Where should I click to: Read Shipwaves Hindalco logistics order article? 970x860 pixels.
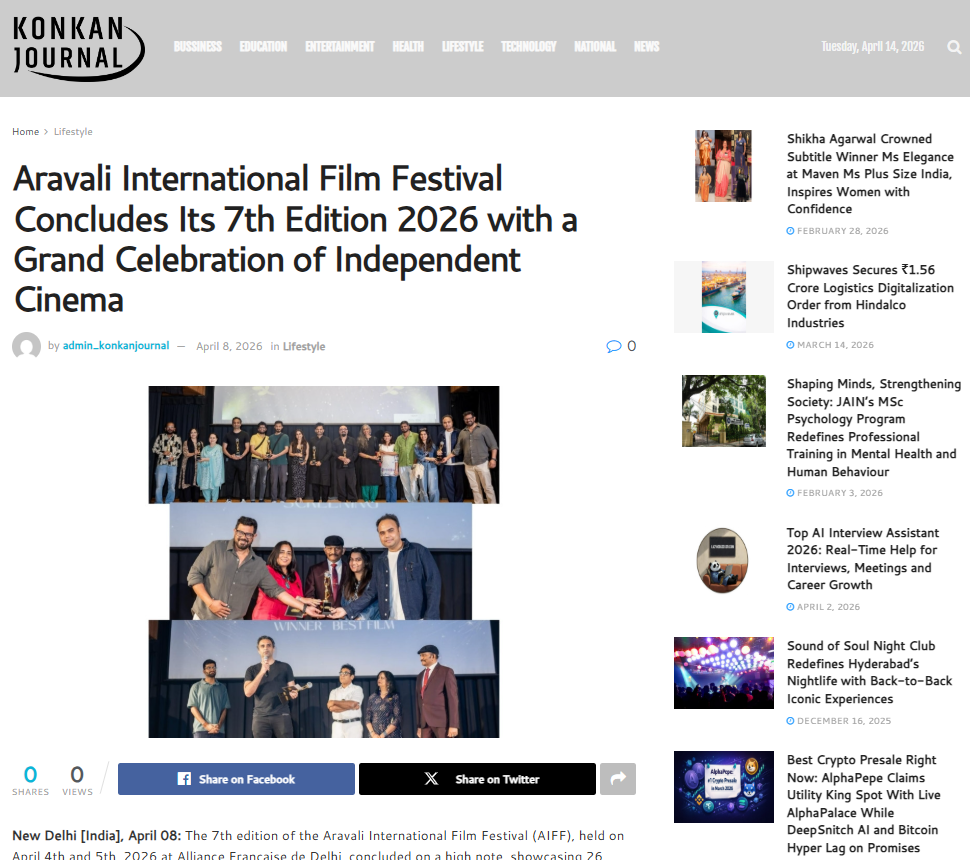870,296
